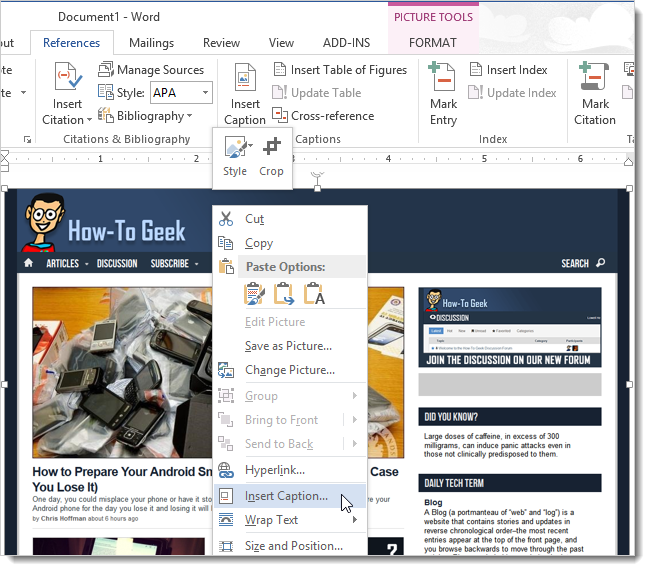Click Update Index

[x=512, y=92]
